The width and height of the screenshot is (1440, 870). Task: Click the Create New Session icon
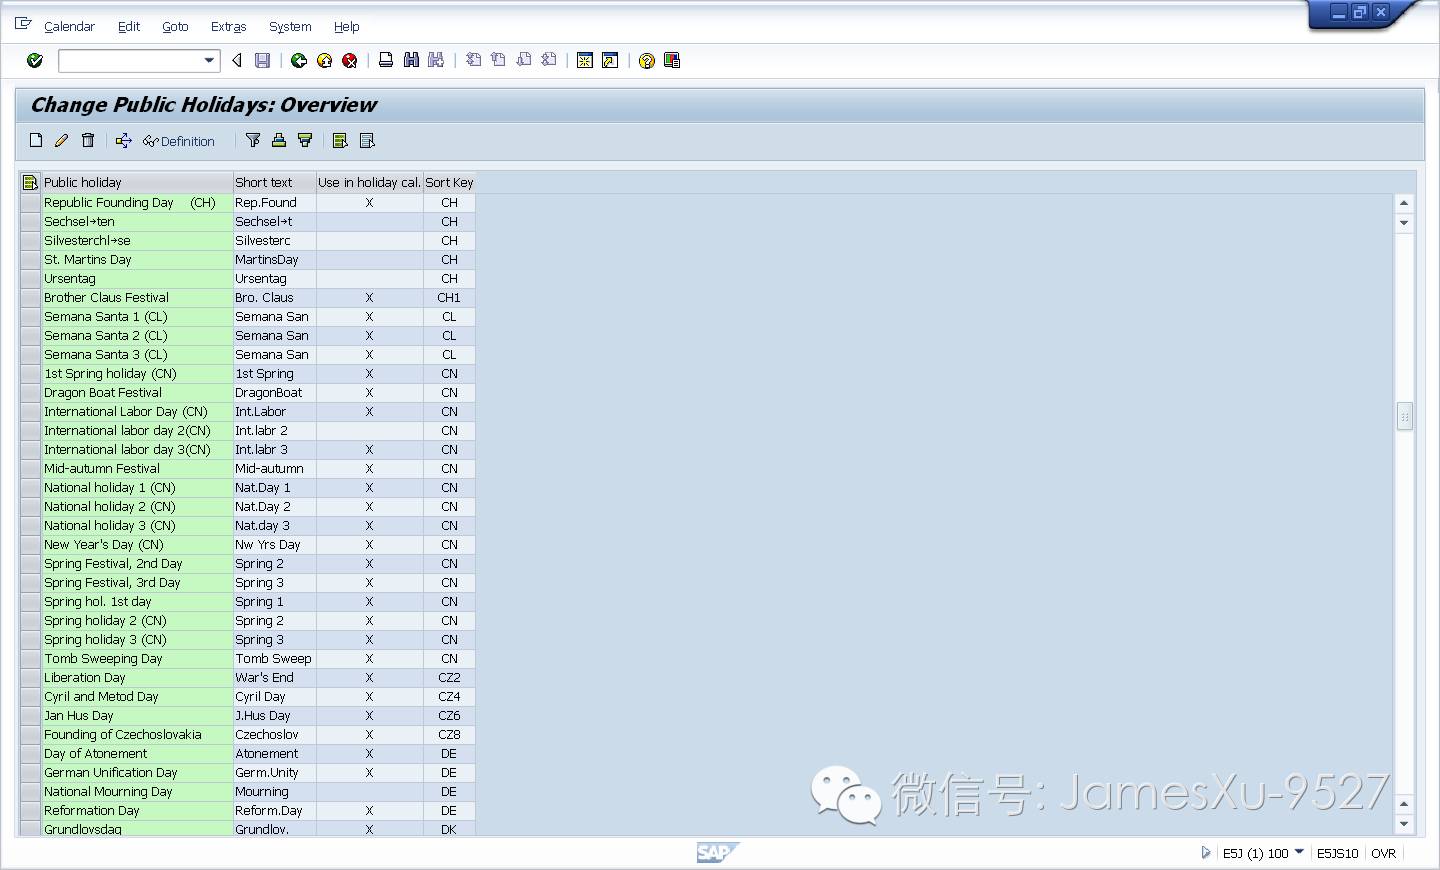[585, 61]
